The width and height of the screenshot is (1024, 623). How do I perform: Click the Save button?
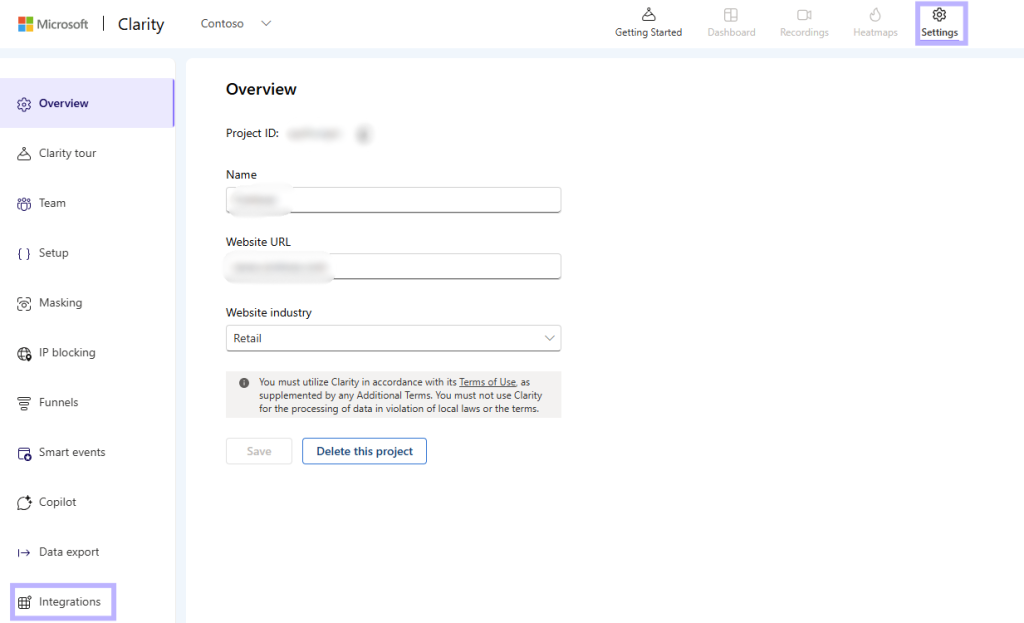(259, 451)
